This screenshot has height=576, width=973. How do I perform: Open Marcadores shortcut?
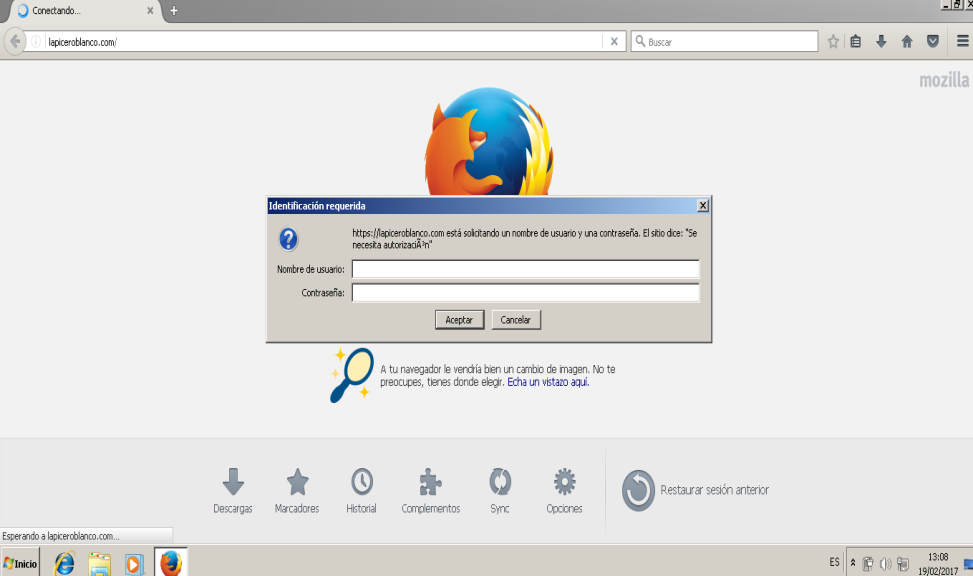[297, 490]
